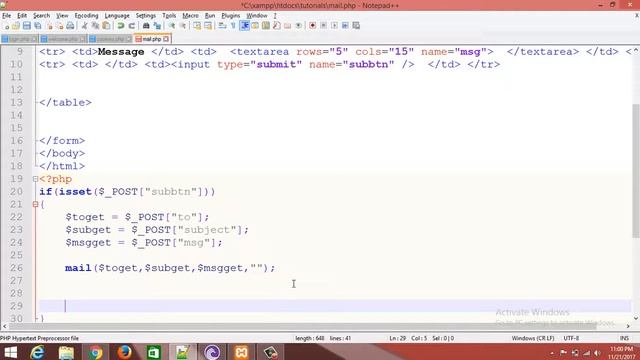Open the Encoding menu
The height and width of the screenshot is (360, 640).
point(86,16)
